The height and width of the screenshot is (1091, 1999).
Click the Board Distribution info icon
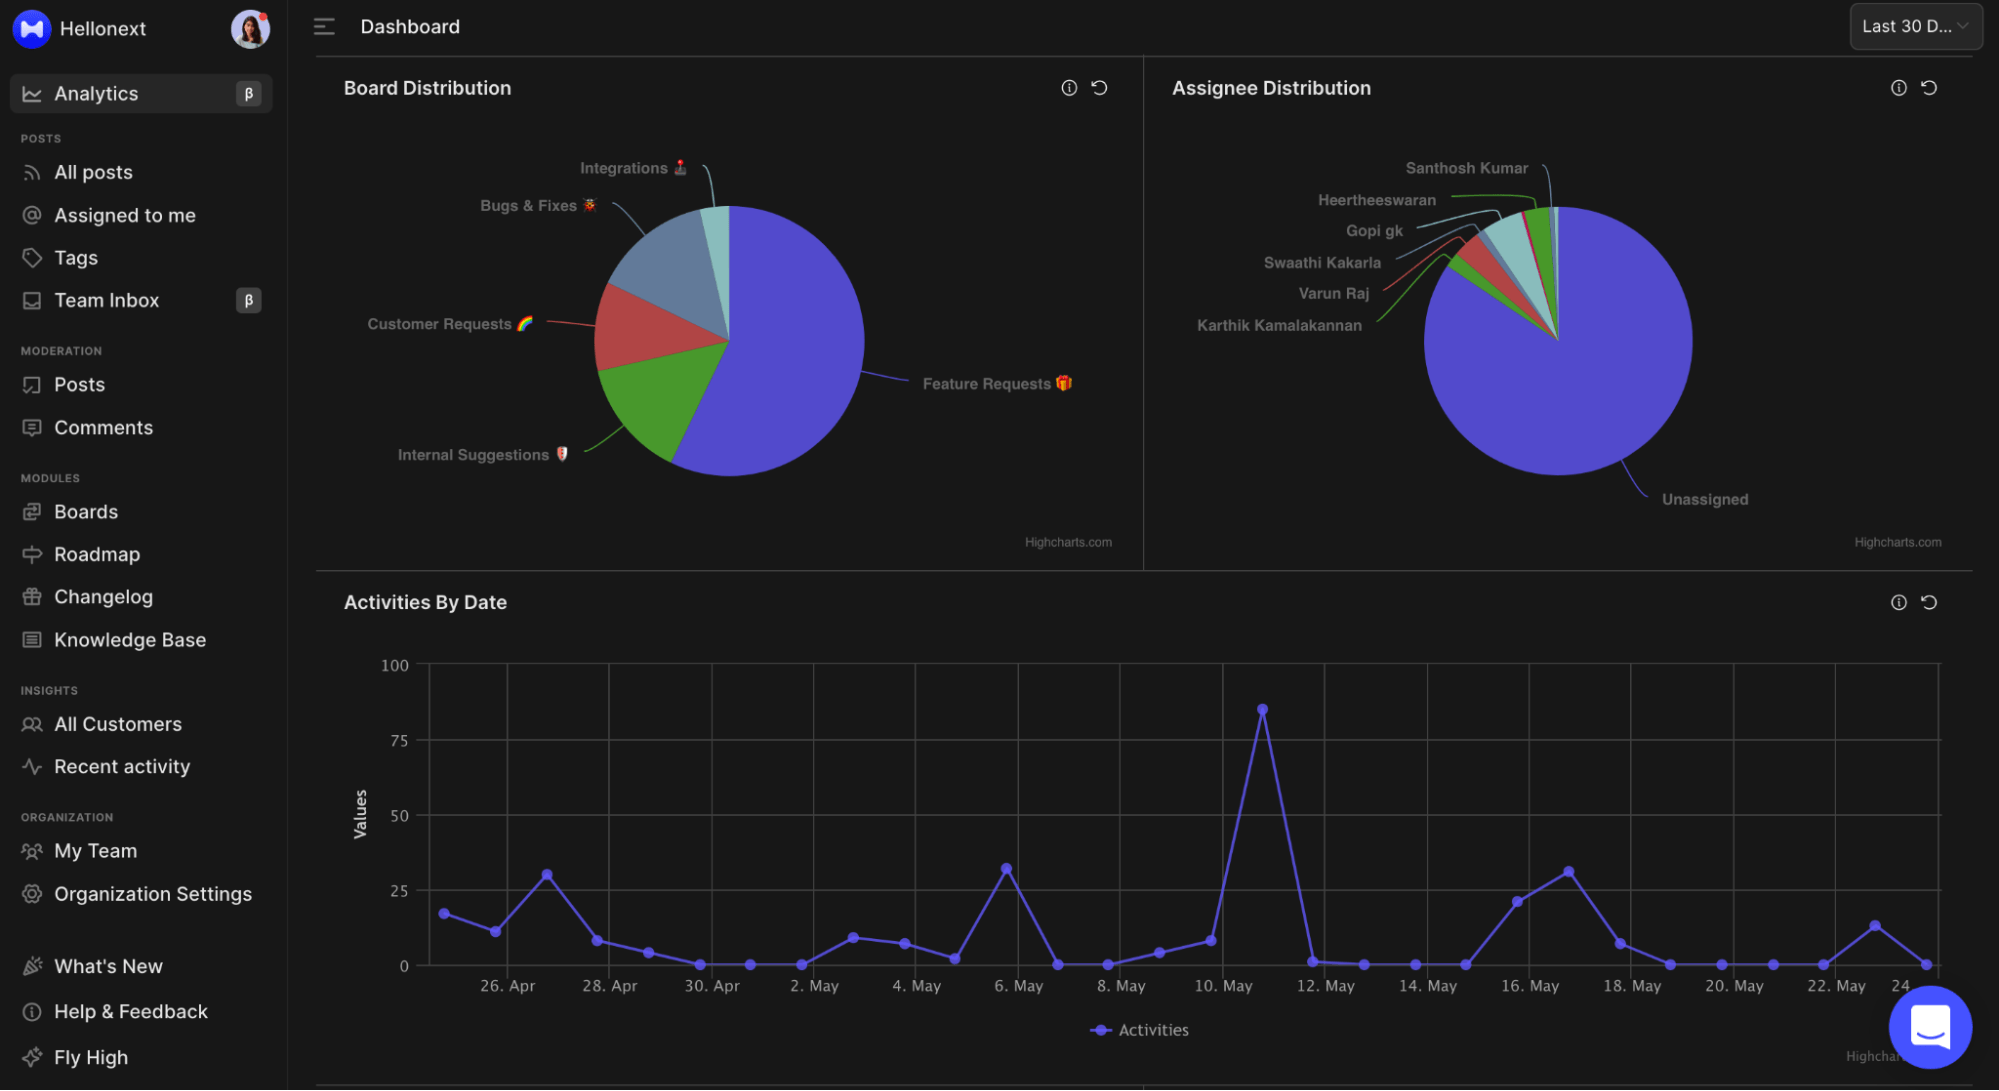[1069, 88]
